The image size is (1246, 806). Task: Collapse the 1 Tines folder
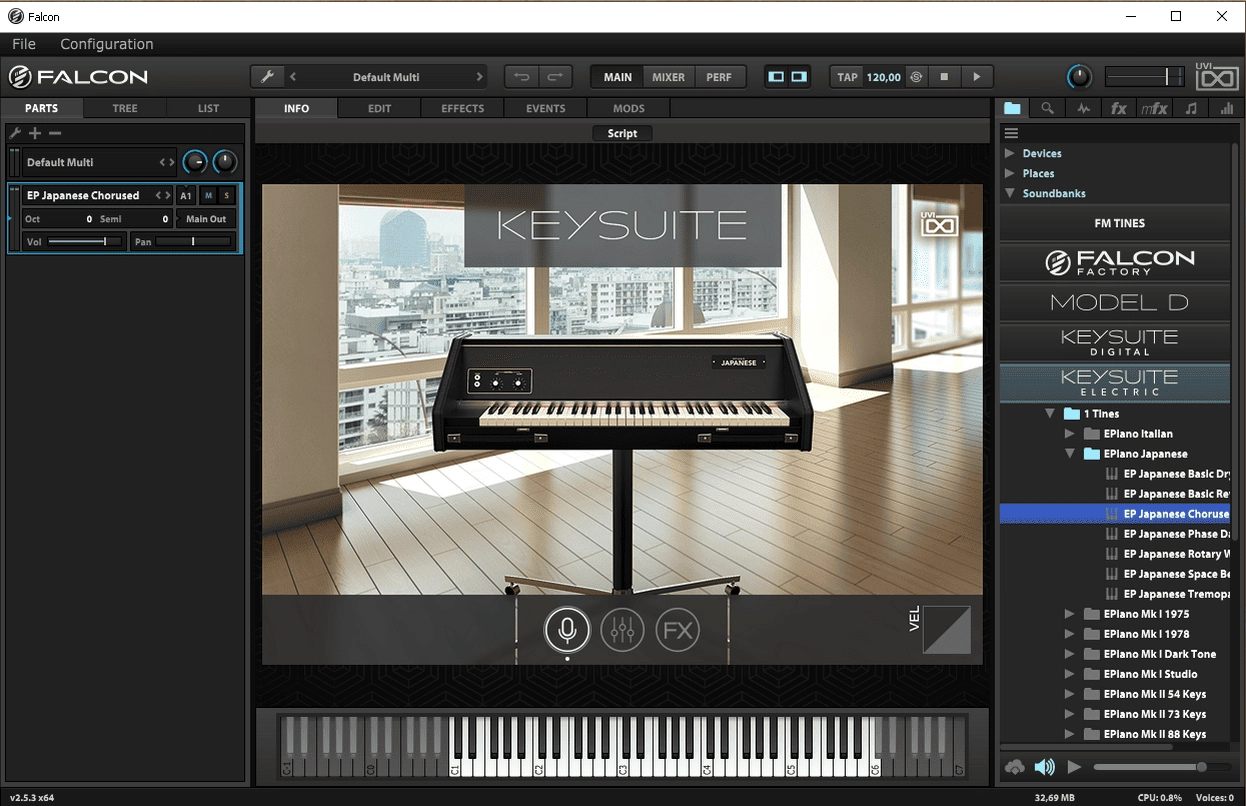(x=1050, y=413)
